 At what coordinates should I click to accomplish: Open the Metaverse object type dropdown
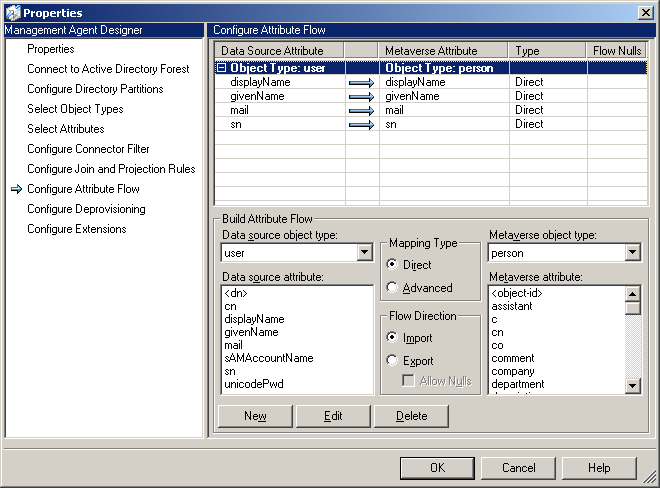coord(632,253)
